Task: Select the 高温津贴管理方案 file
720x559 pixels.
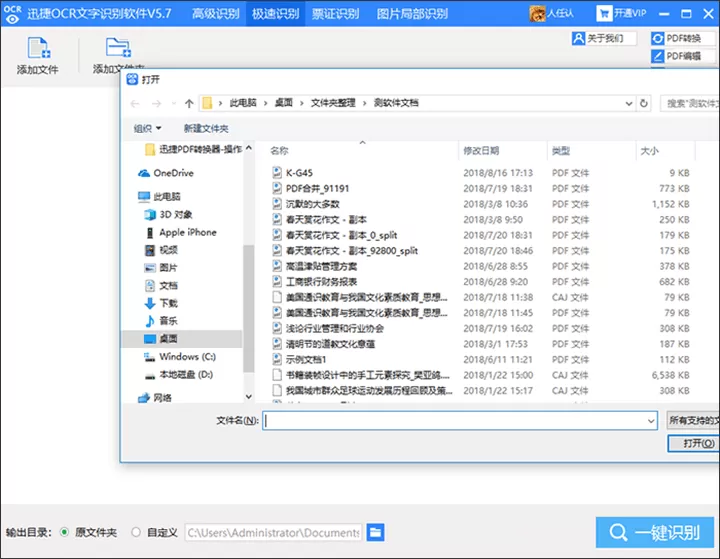Action: point(315,266)
